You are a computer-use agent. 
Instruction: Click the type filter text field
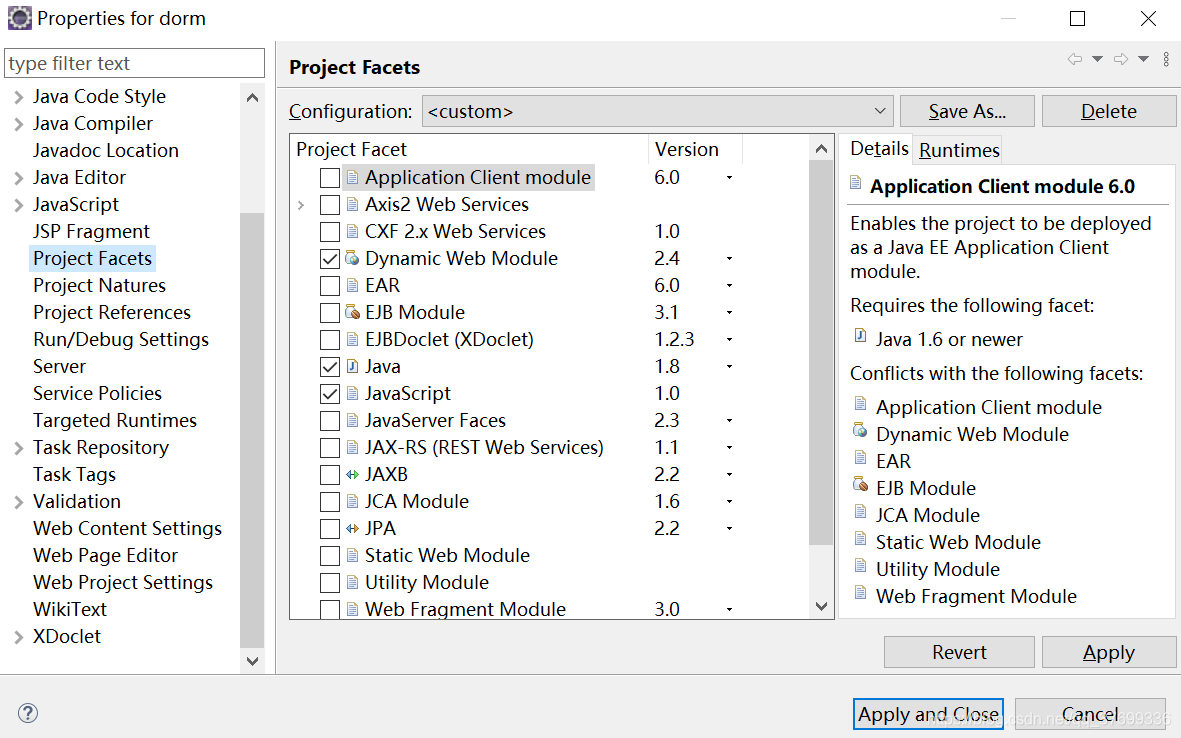point(134,63)
